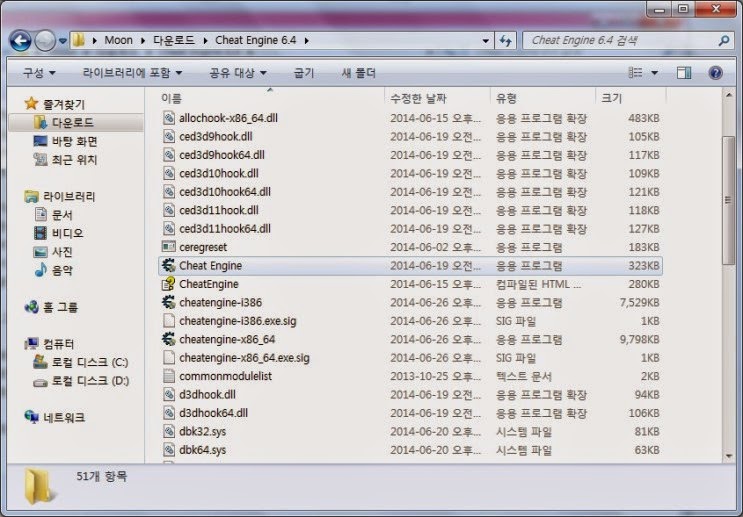
Task: Select the ced3d11hook.dll file icon
Action: click(x=169, y=210)
